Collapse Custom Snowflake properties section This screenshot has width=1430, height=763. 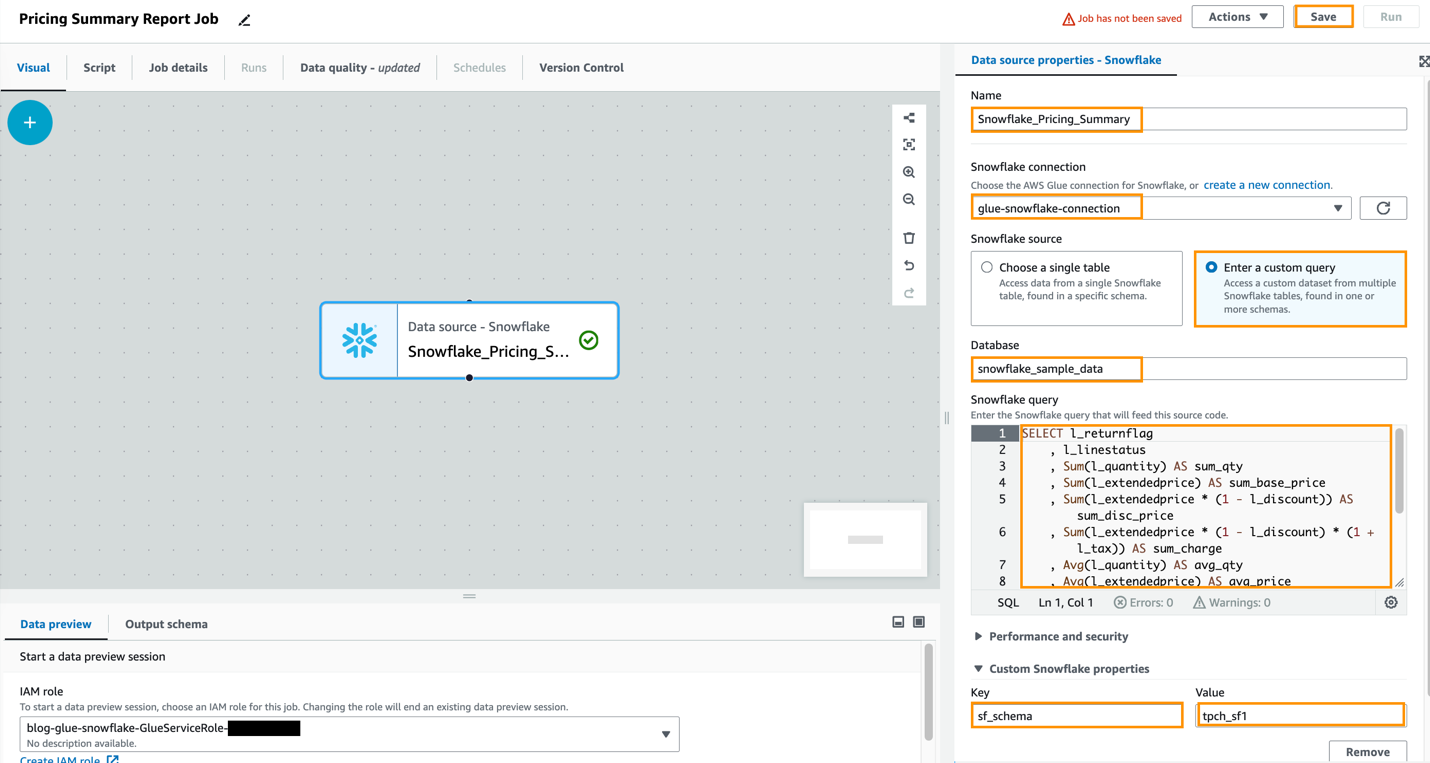[x=1061, y=669]
